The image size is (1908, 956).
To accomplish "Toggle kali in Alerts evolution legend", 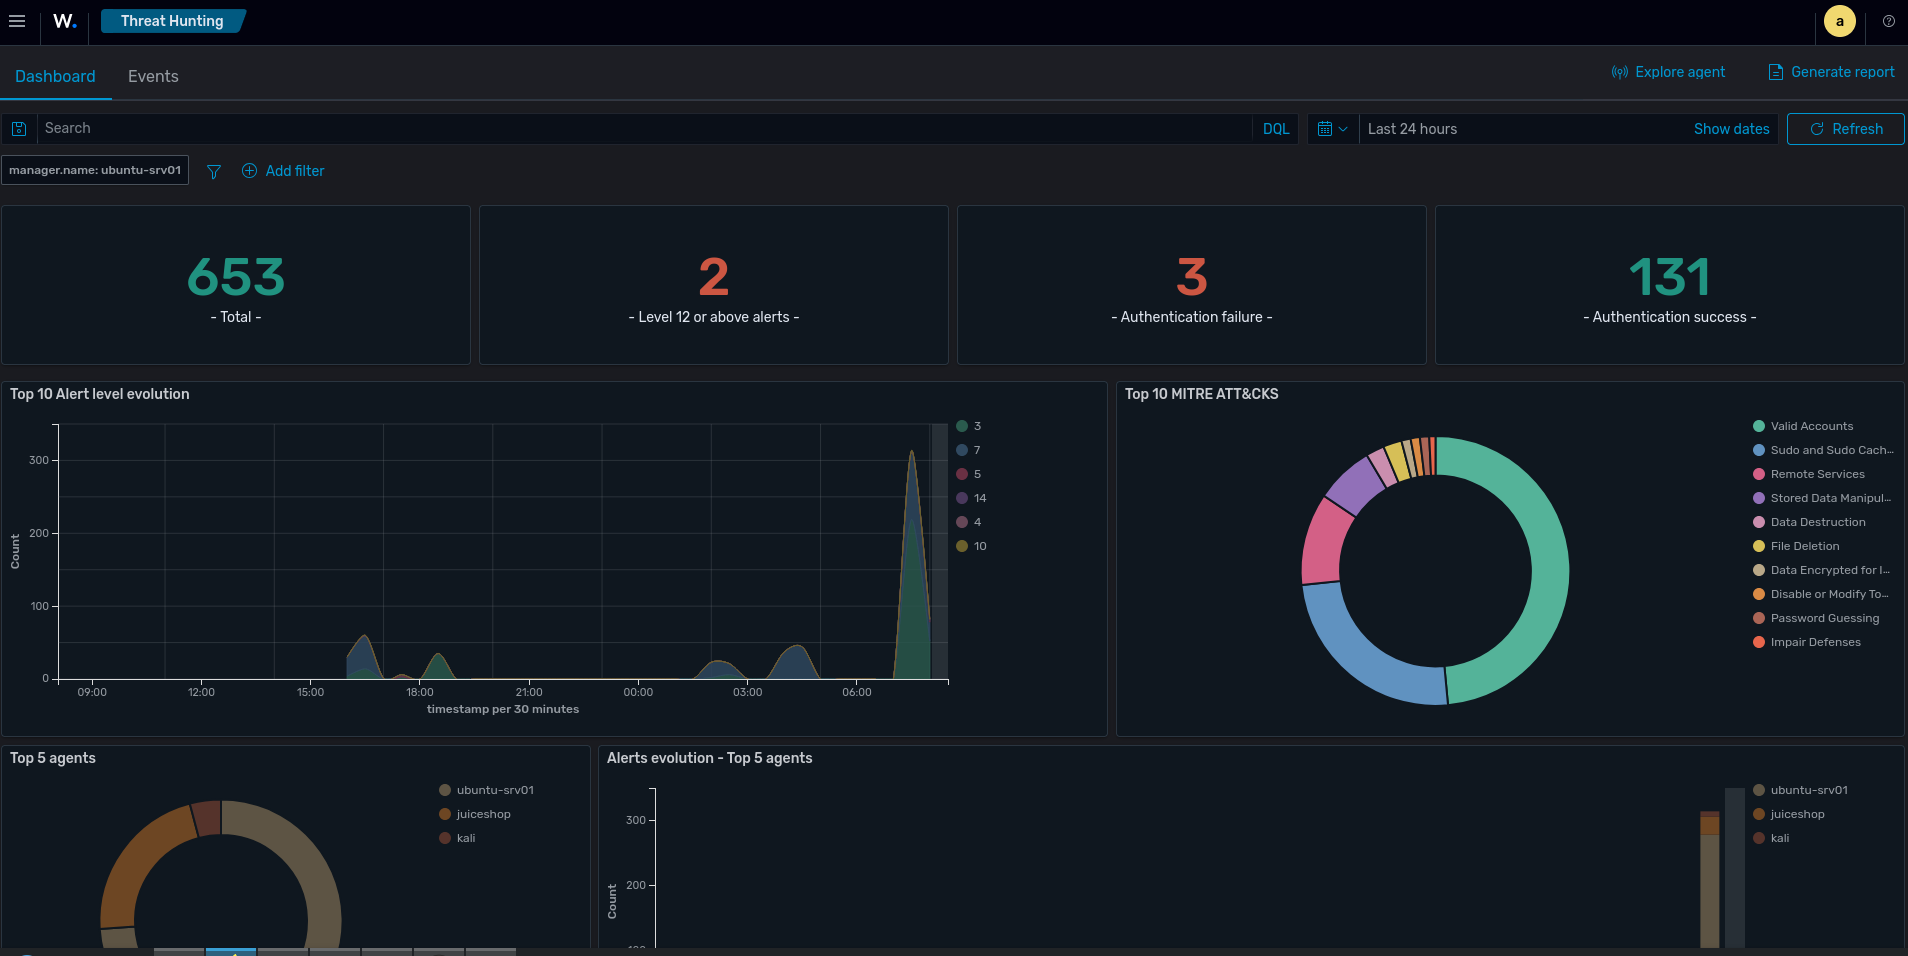I will click(x=1771, y=838).
